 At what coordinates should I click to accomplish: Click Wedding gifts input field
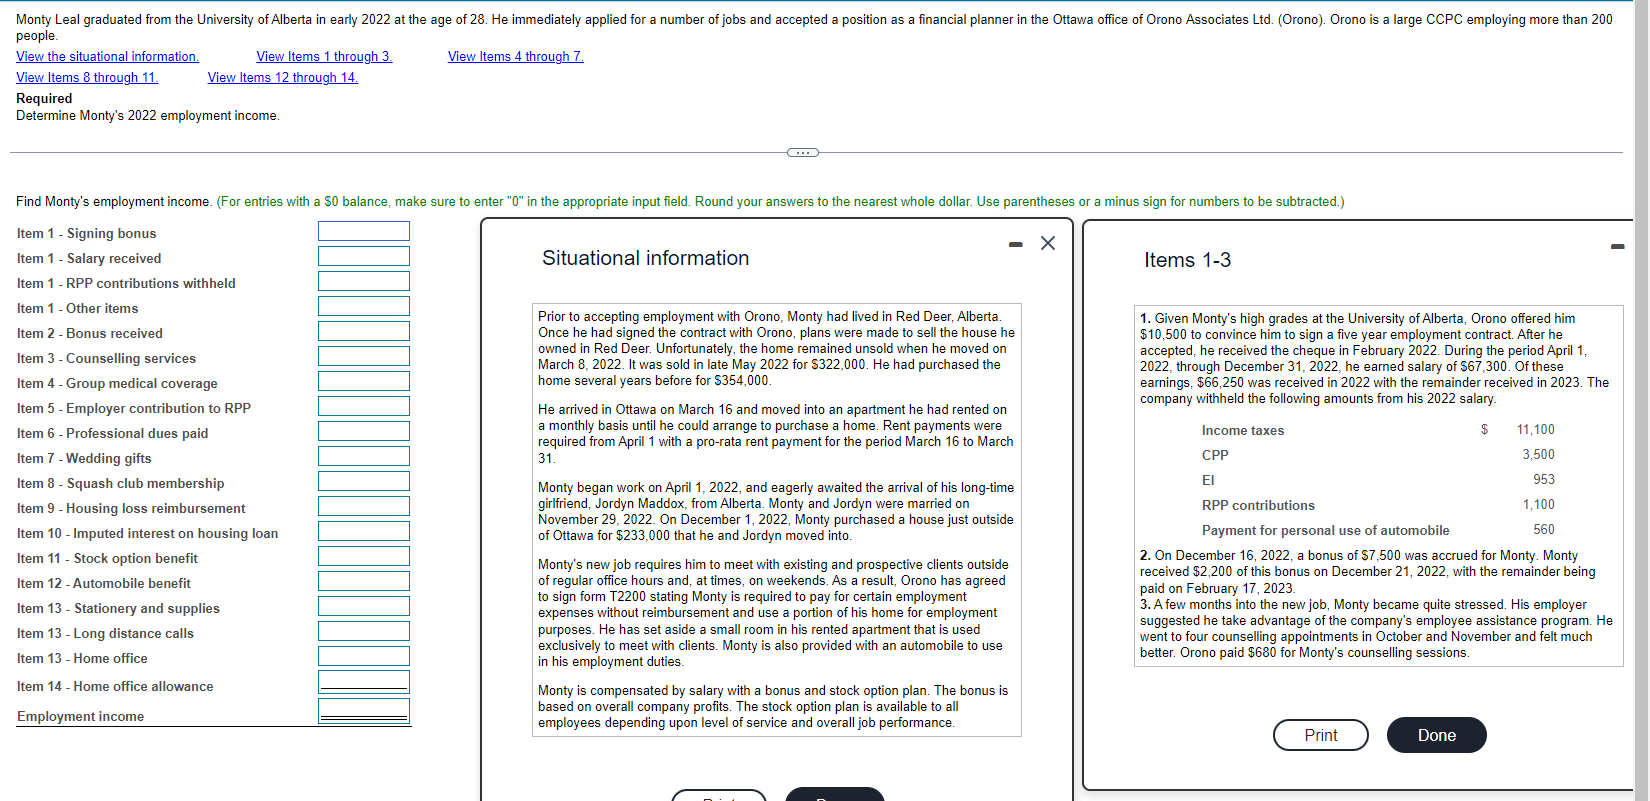tap(364, 456)
